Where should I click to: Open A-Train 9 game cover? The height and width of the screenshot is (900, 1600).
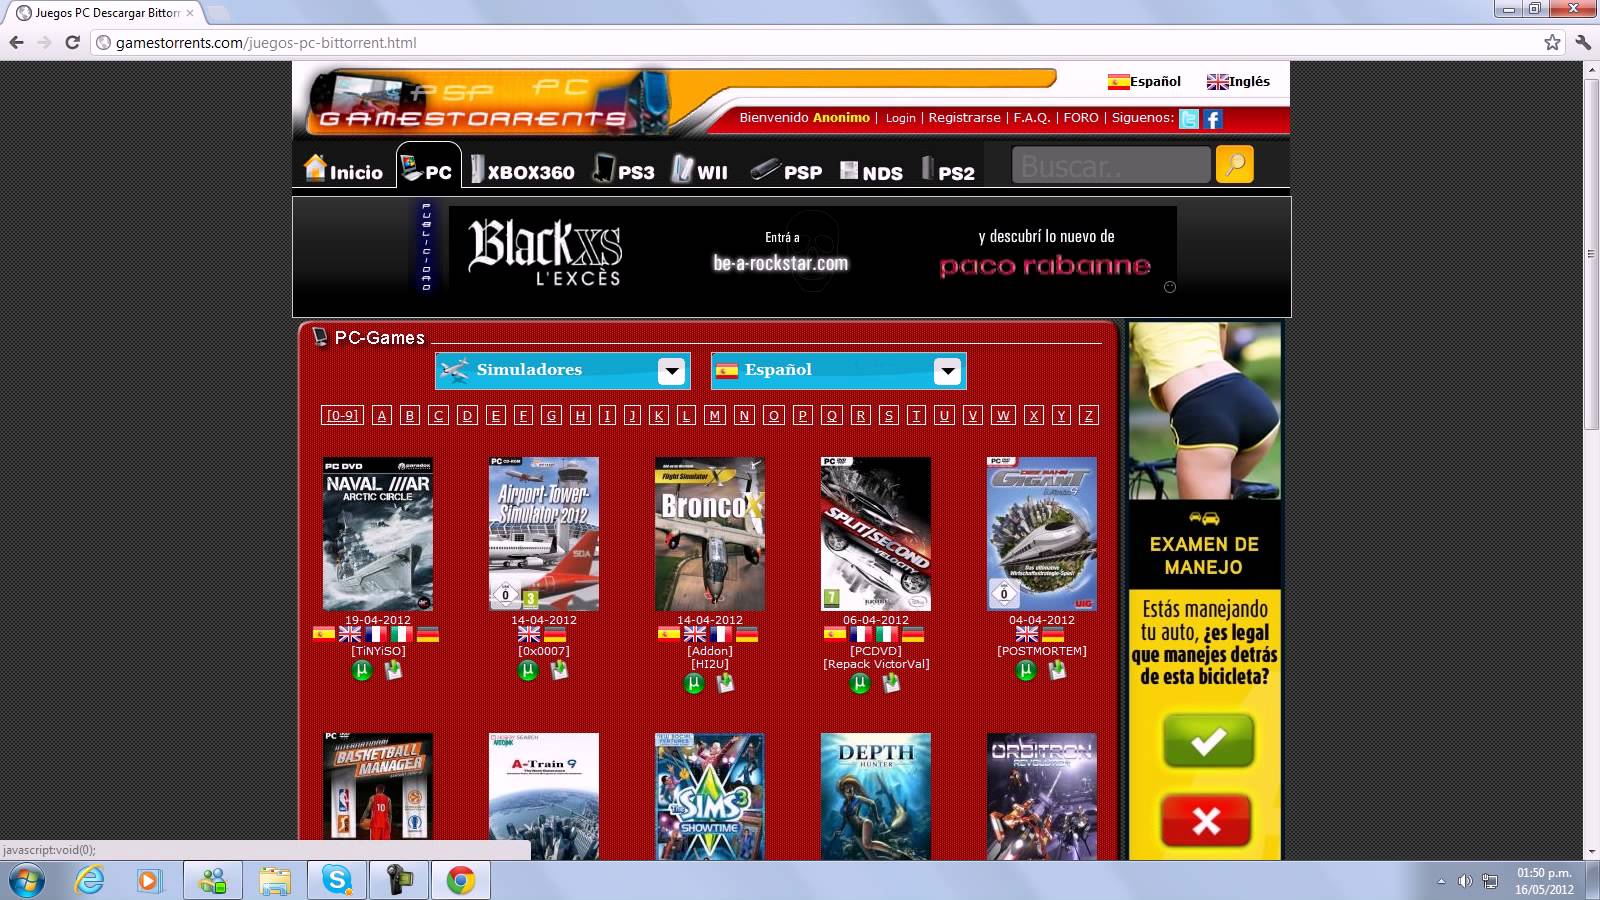(x=544, y=796)
